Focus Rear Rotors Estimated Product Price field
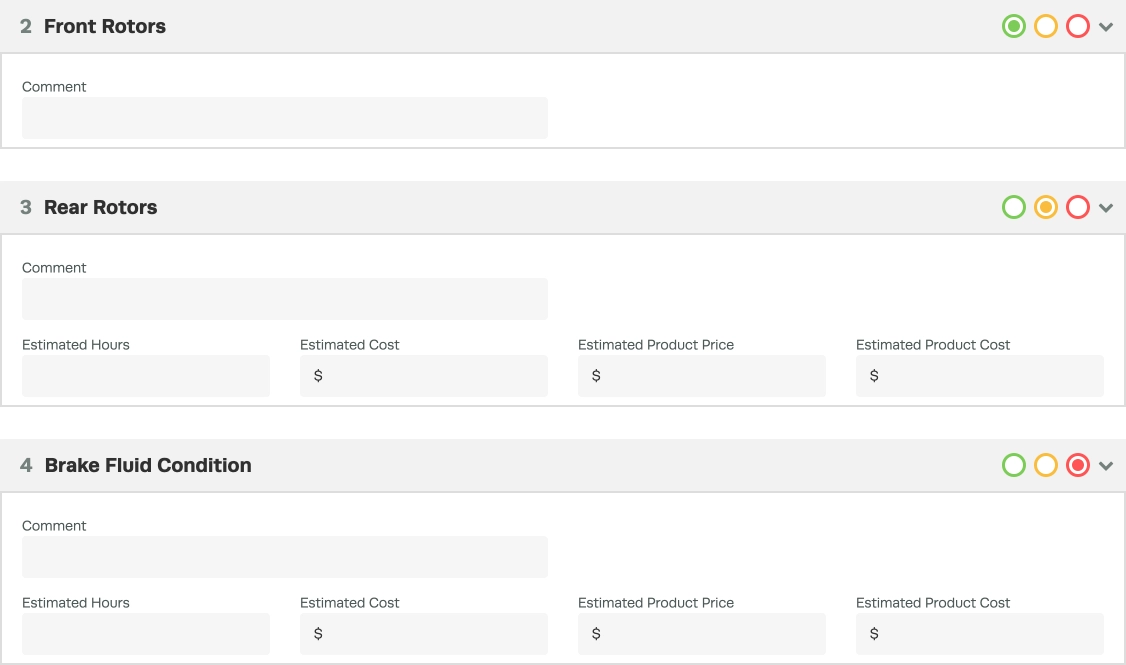 [702, 376]
